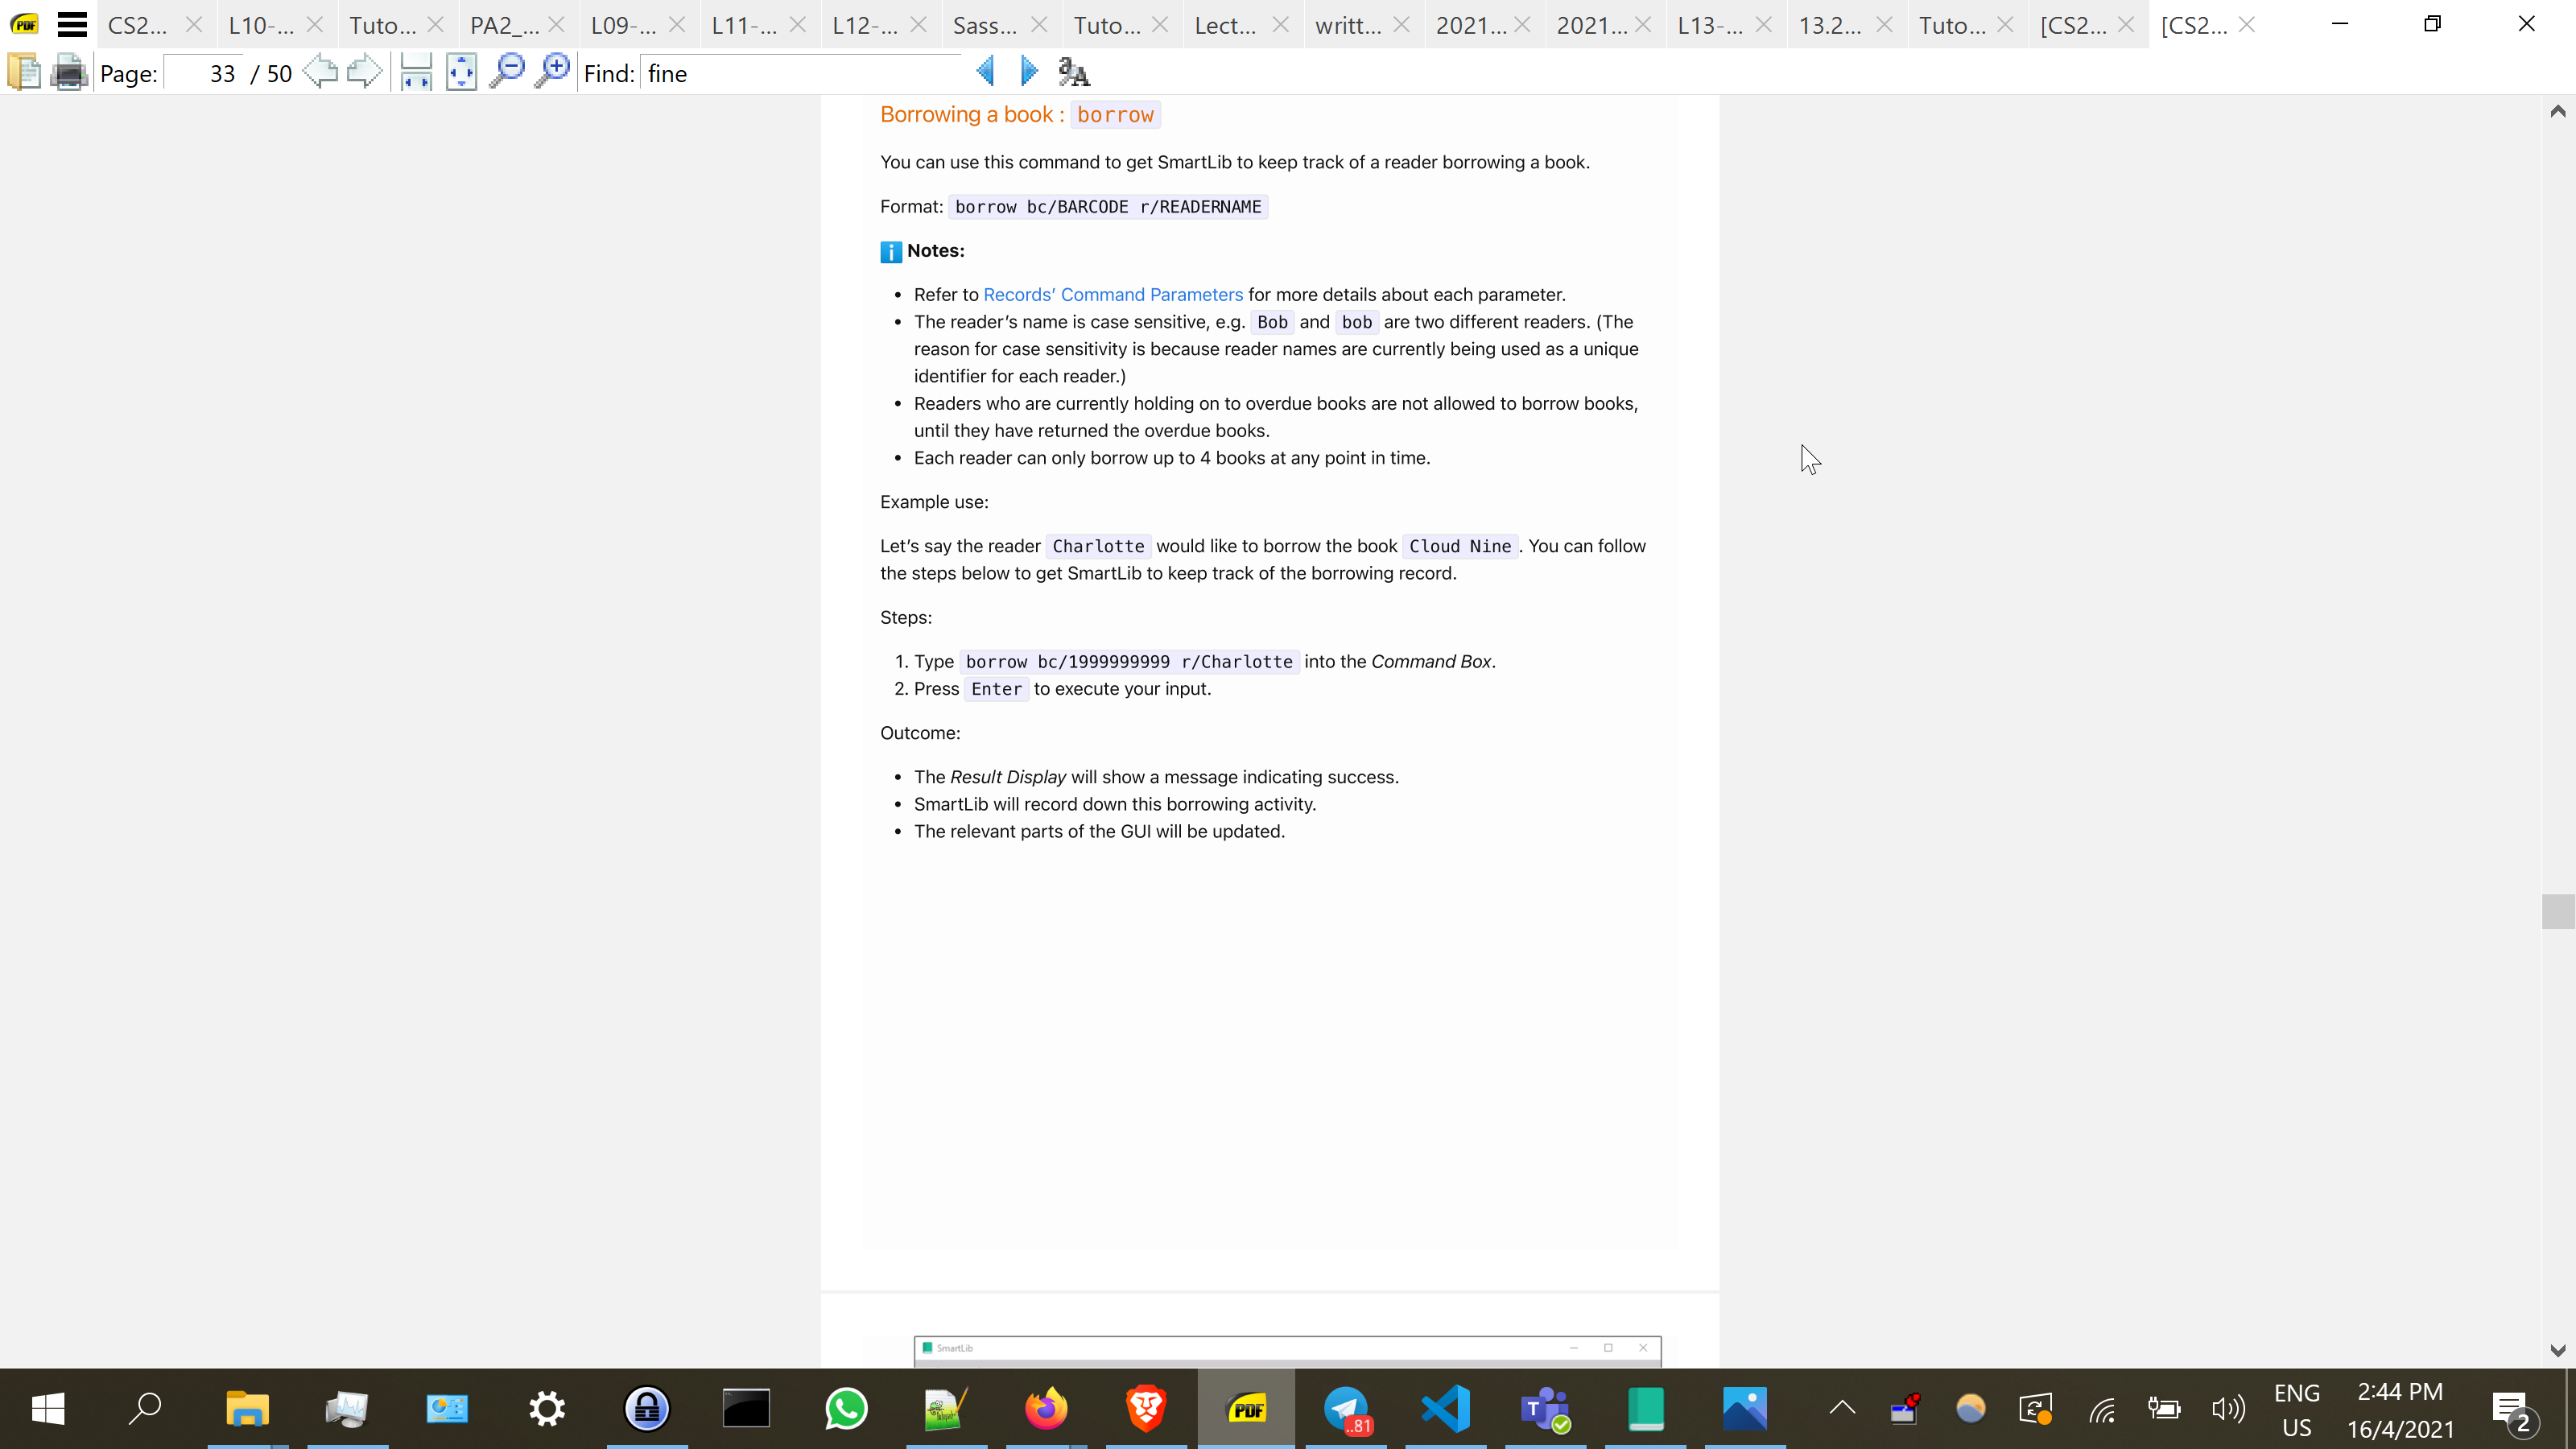
Task: Switch to the Sass... tab
Action: [984, 26]
